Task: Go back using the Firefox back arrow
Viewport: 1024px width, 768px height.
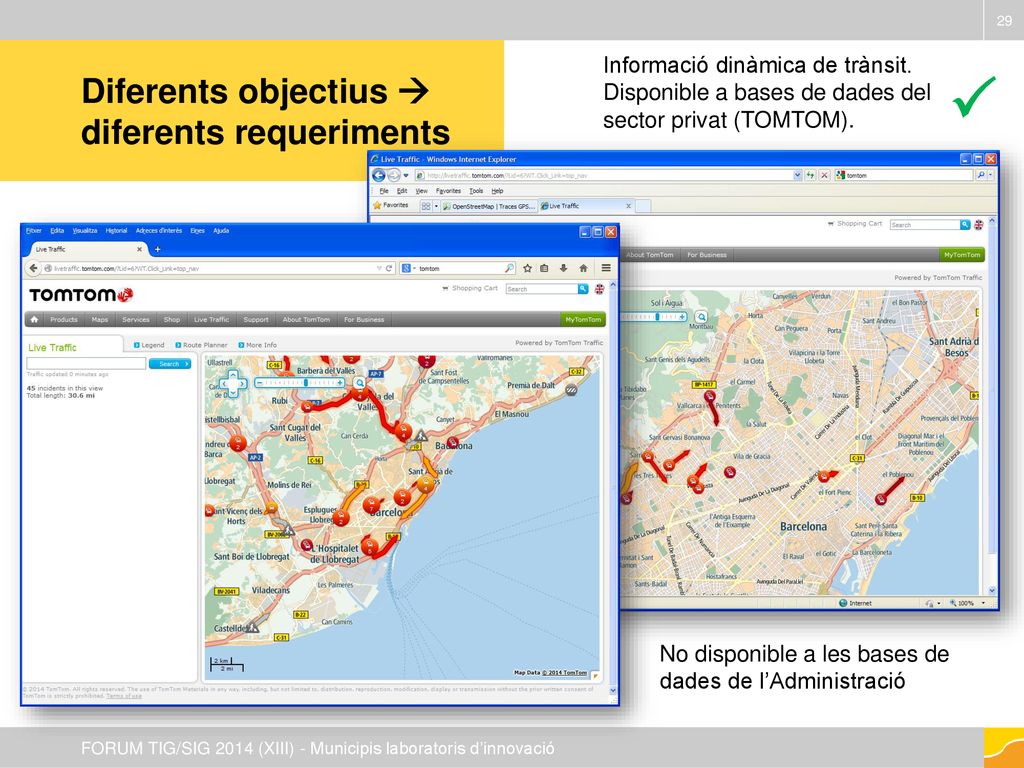Action: 33,268
